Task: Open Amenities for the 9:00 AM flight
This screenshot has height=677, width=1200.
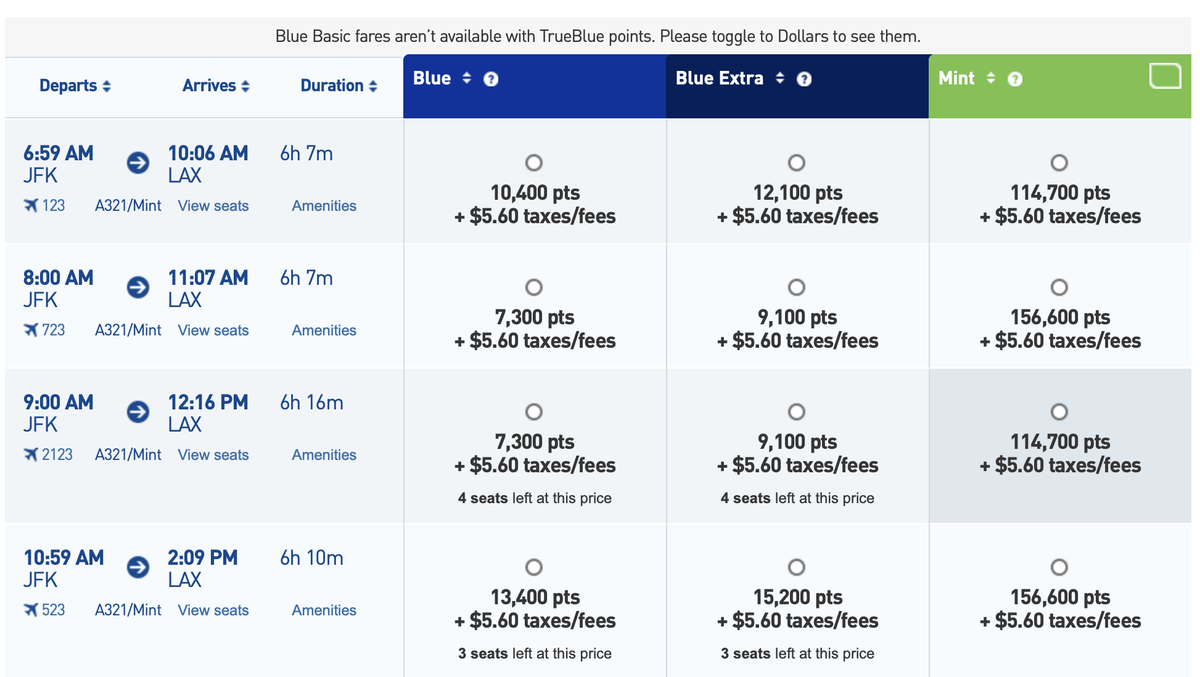Action: click(323, 455)
